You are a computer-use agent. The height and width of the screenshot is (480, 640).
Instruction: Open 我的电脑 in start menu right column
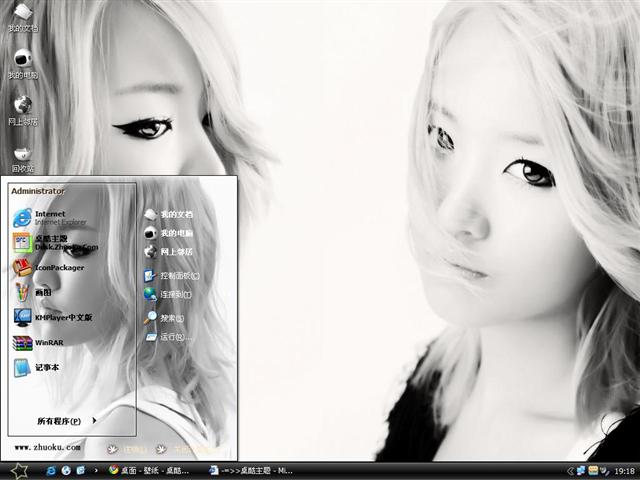point(169,233)
